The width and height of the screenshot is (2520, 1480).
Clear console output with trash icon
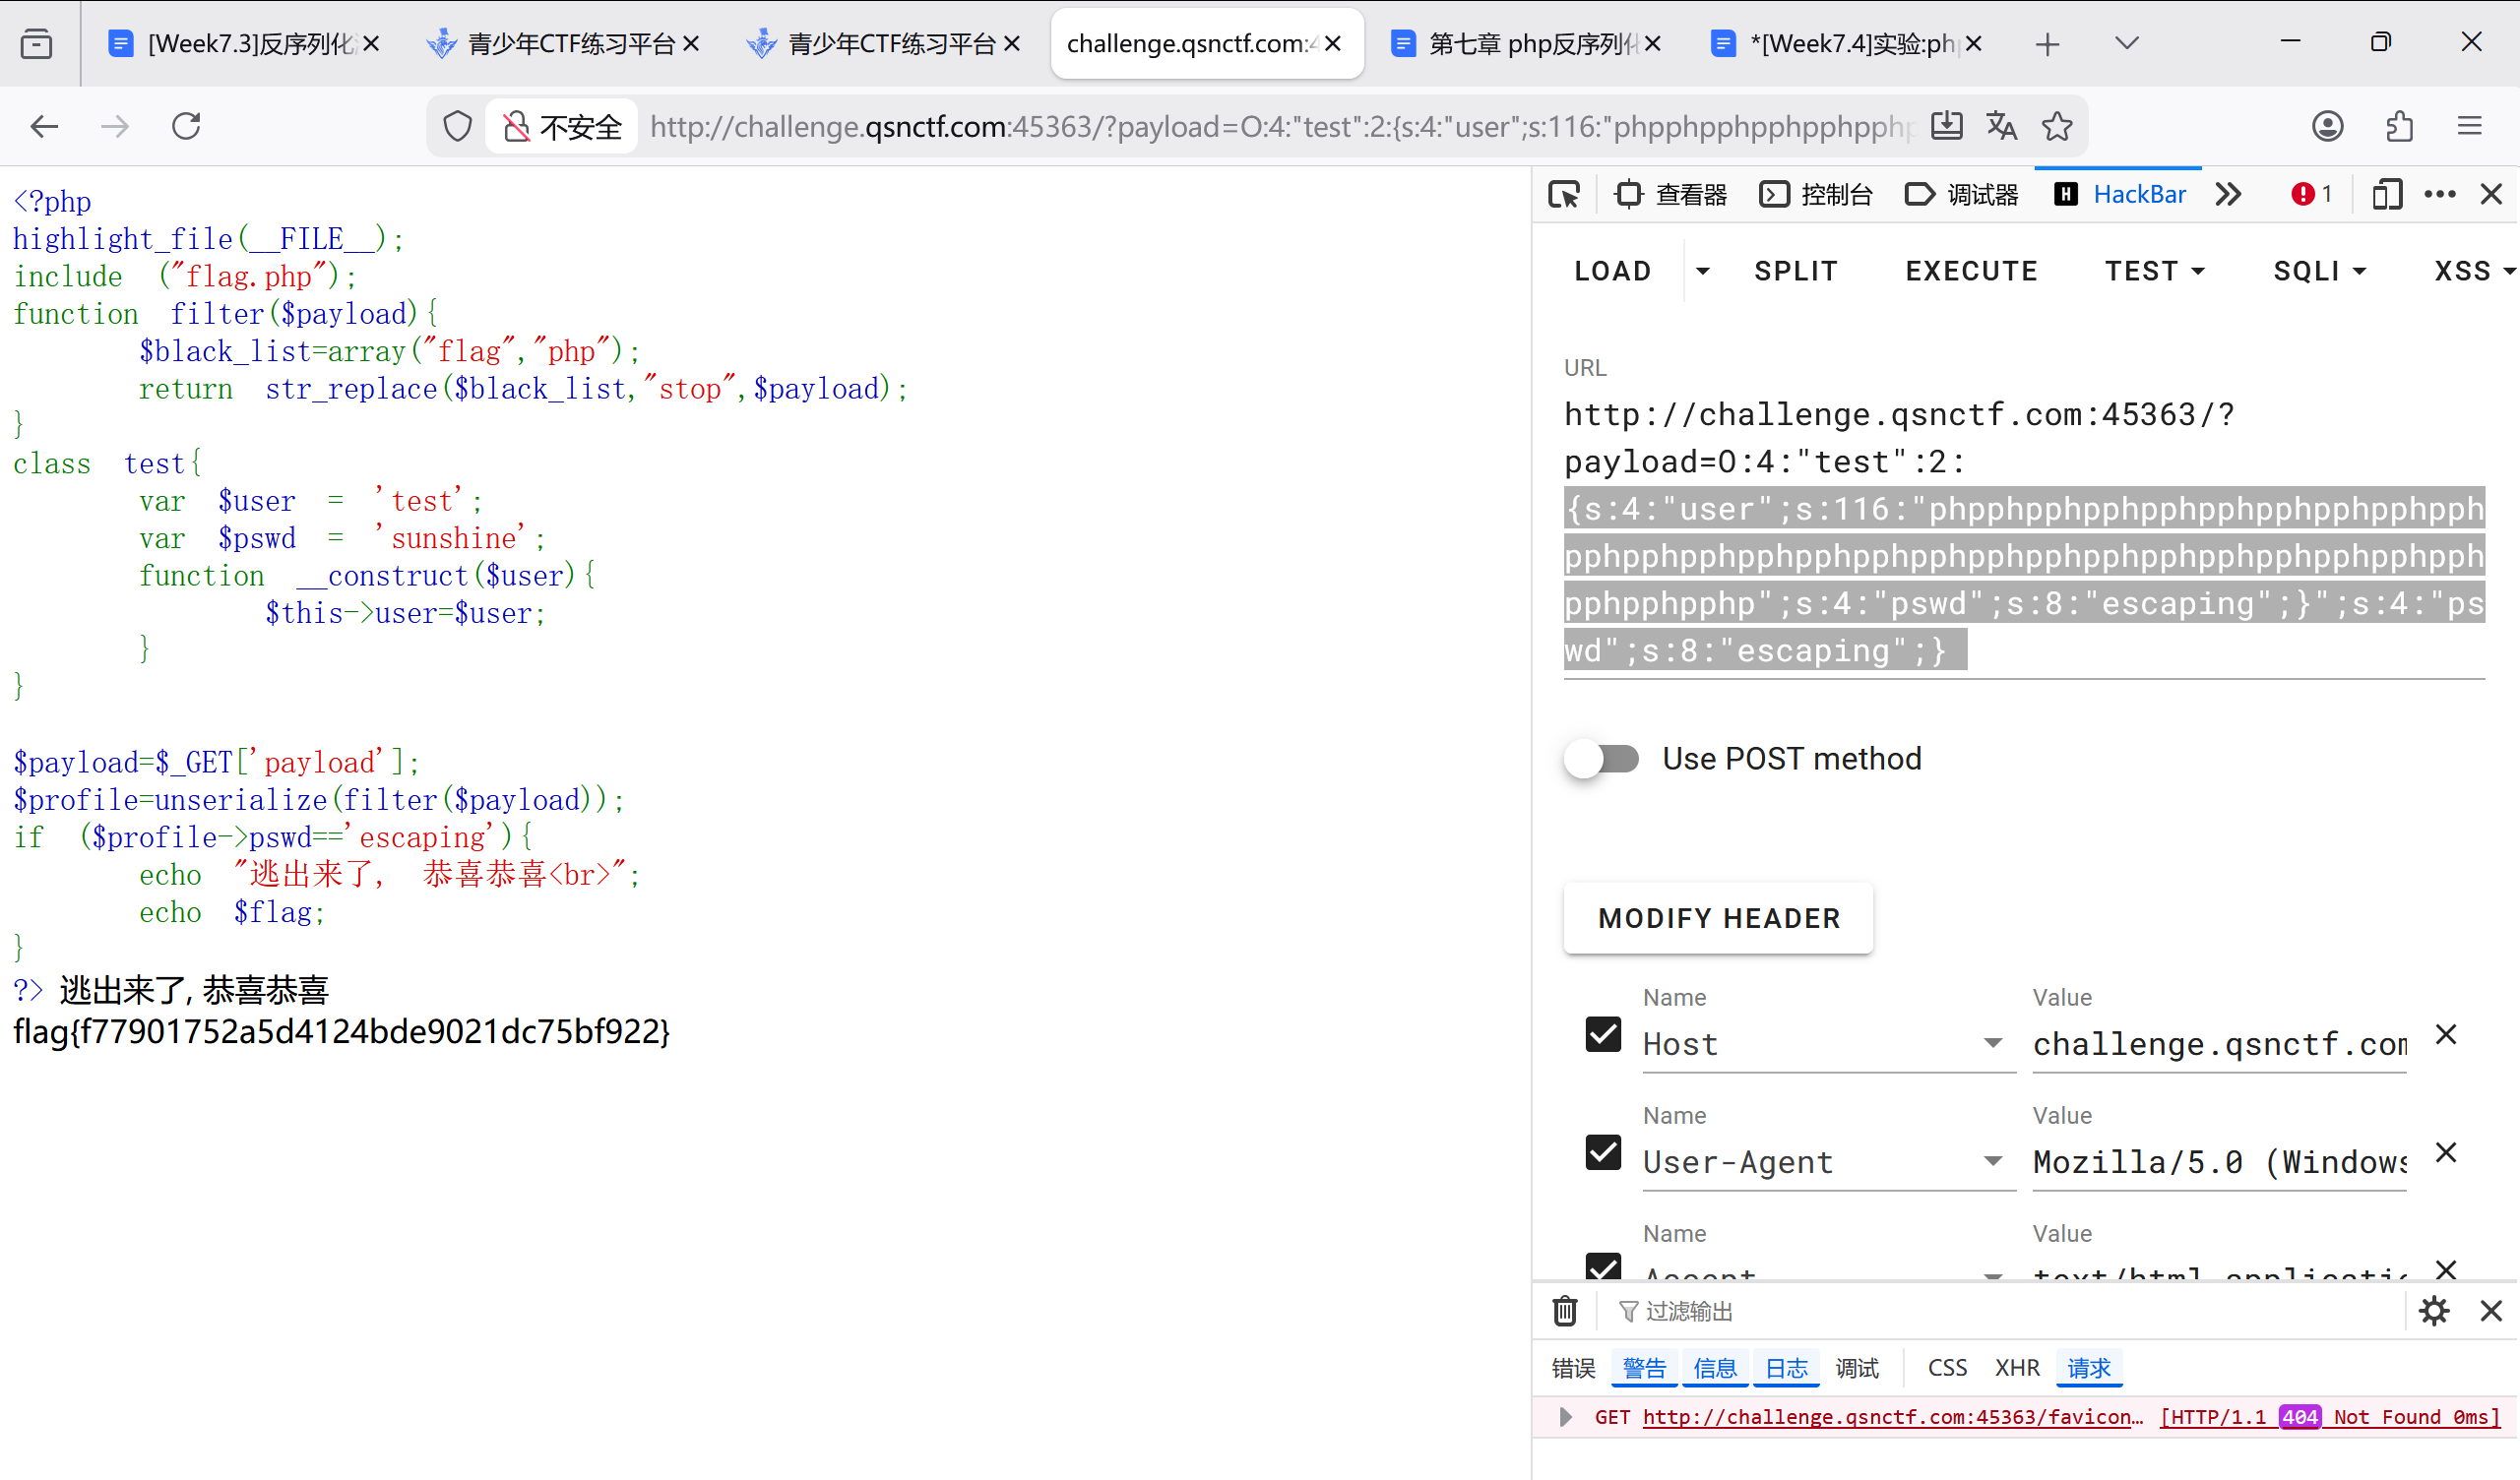point(1565,1310)
